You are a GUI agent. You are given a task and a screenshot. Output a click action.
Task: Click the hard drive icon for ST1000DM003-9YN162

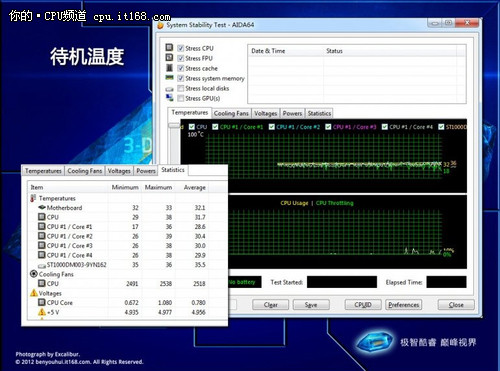42,266
